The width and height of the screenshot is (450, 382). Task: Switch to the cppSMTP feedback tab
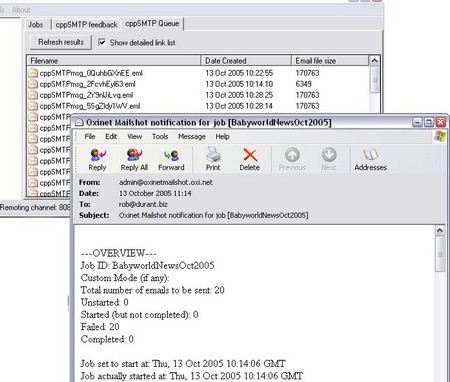(86, 25)
